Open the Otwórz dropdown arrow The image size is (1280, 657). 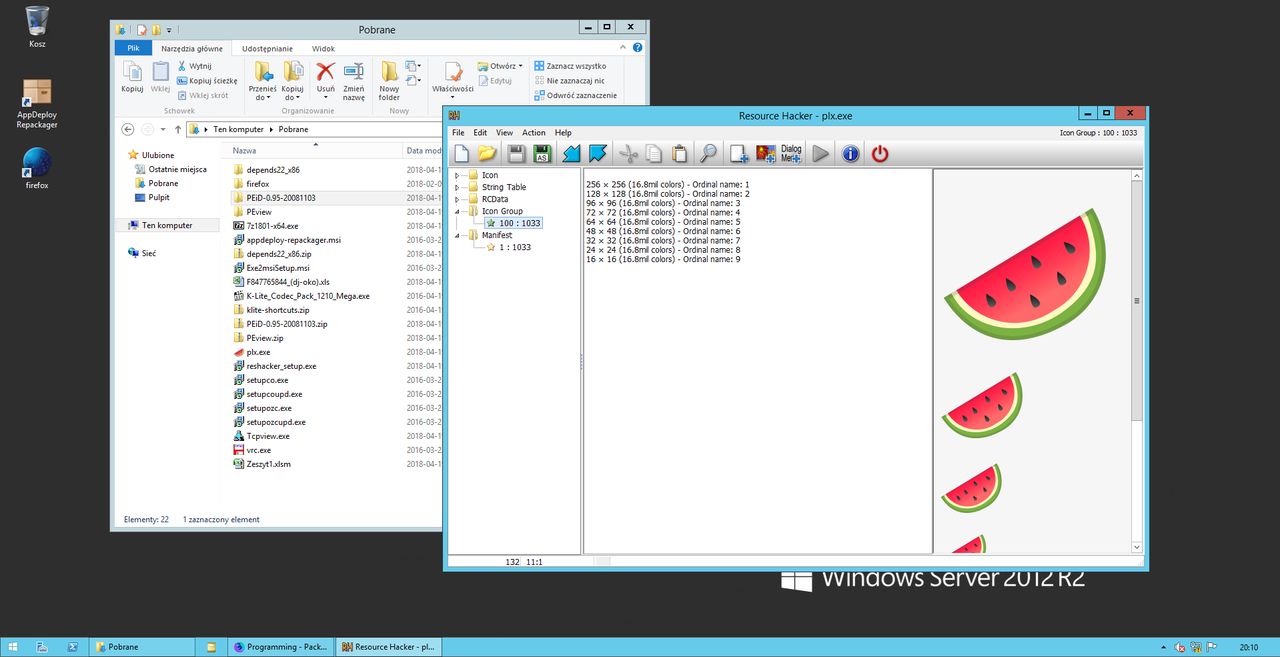(x=520, y=66)
